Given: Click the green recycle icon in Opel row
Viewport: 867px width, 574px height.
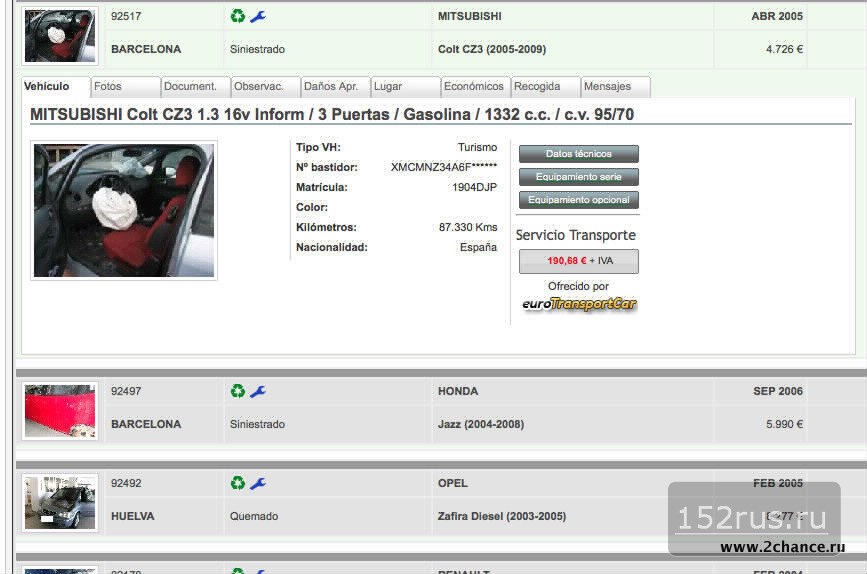Looking at the screenshot, I should 238,483.
